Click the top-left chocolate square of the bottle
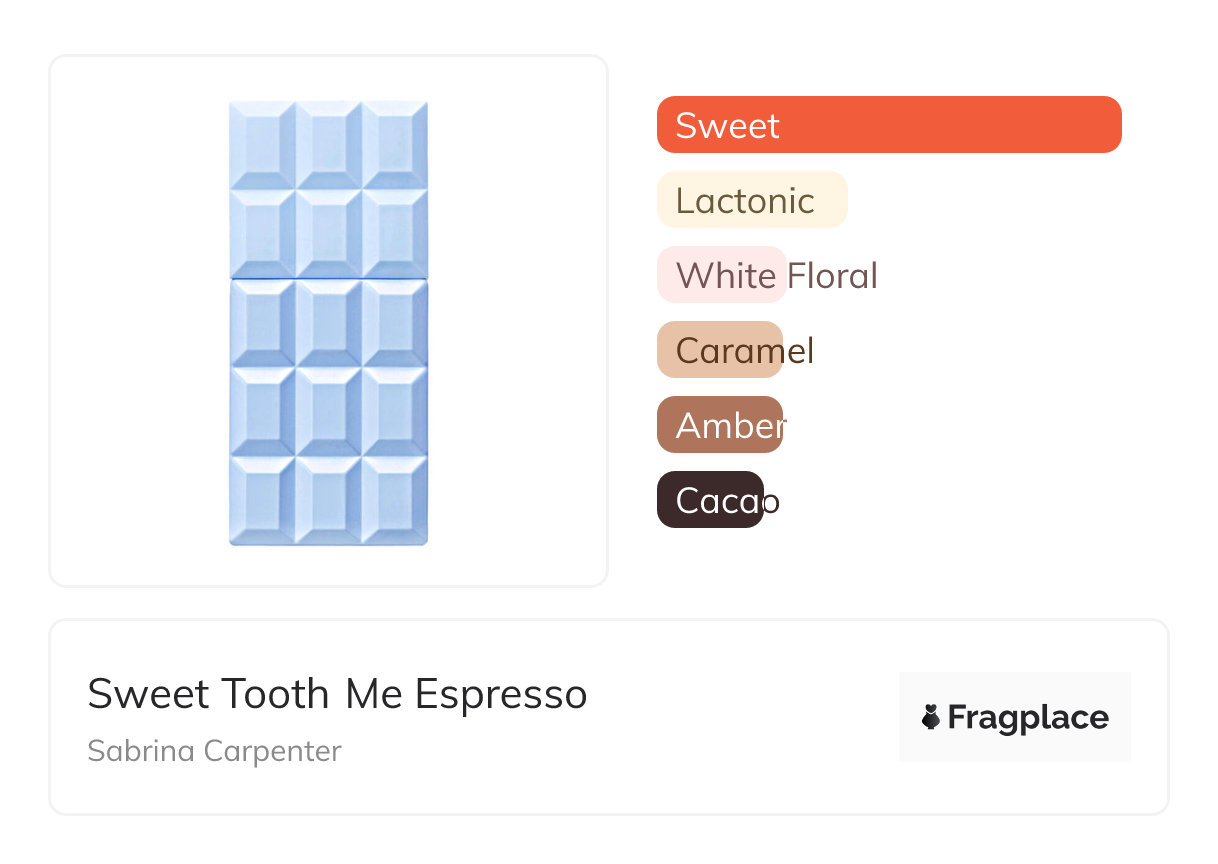The image size is (1218, 864). tap(262, 145)
